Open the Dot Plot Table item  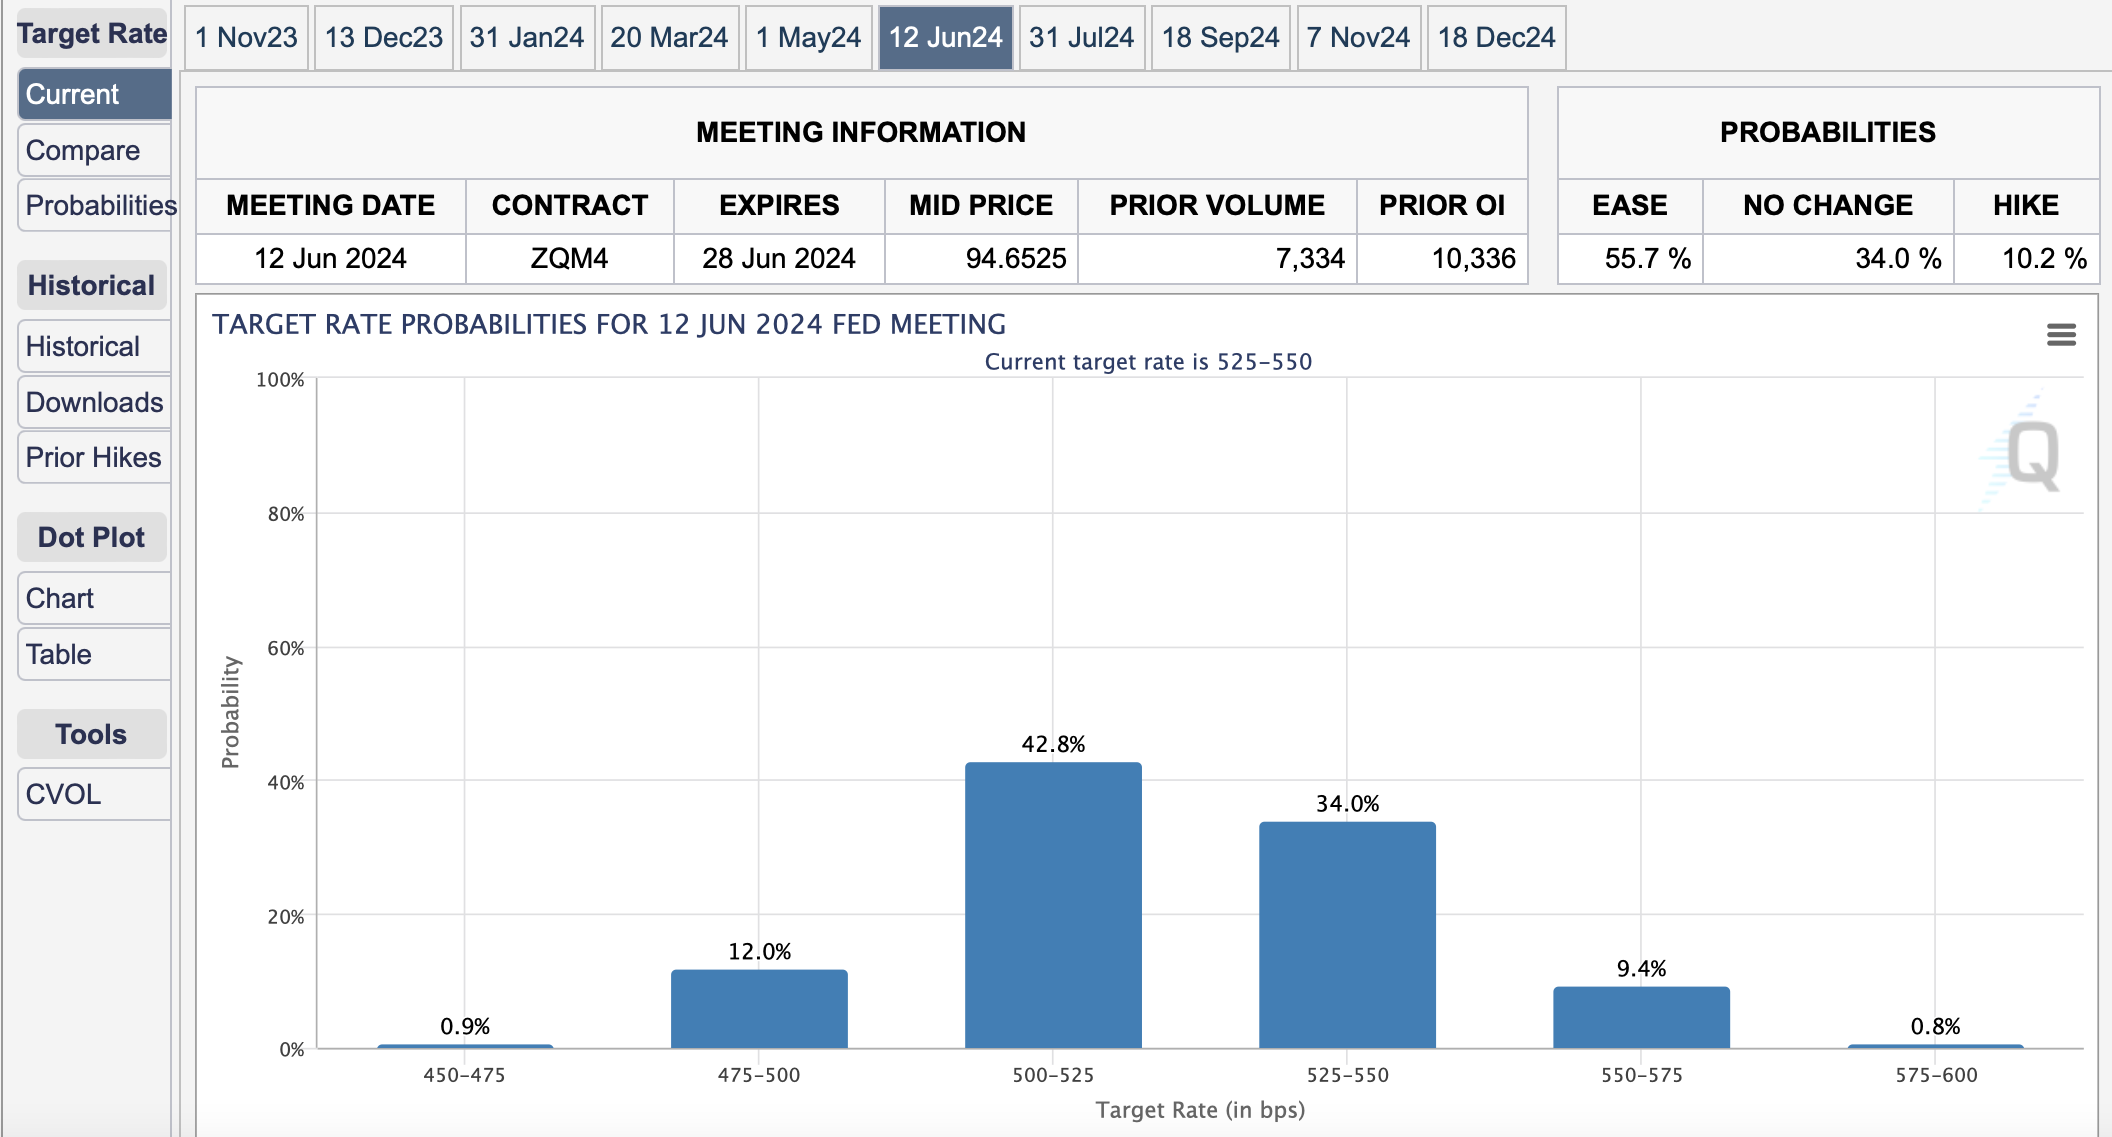pos(95,654)
